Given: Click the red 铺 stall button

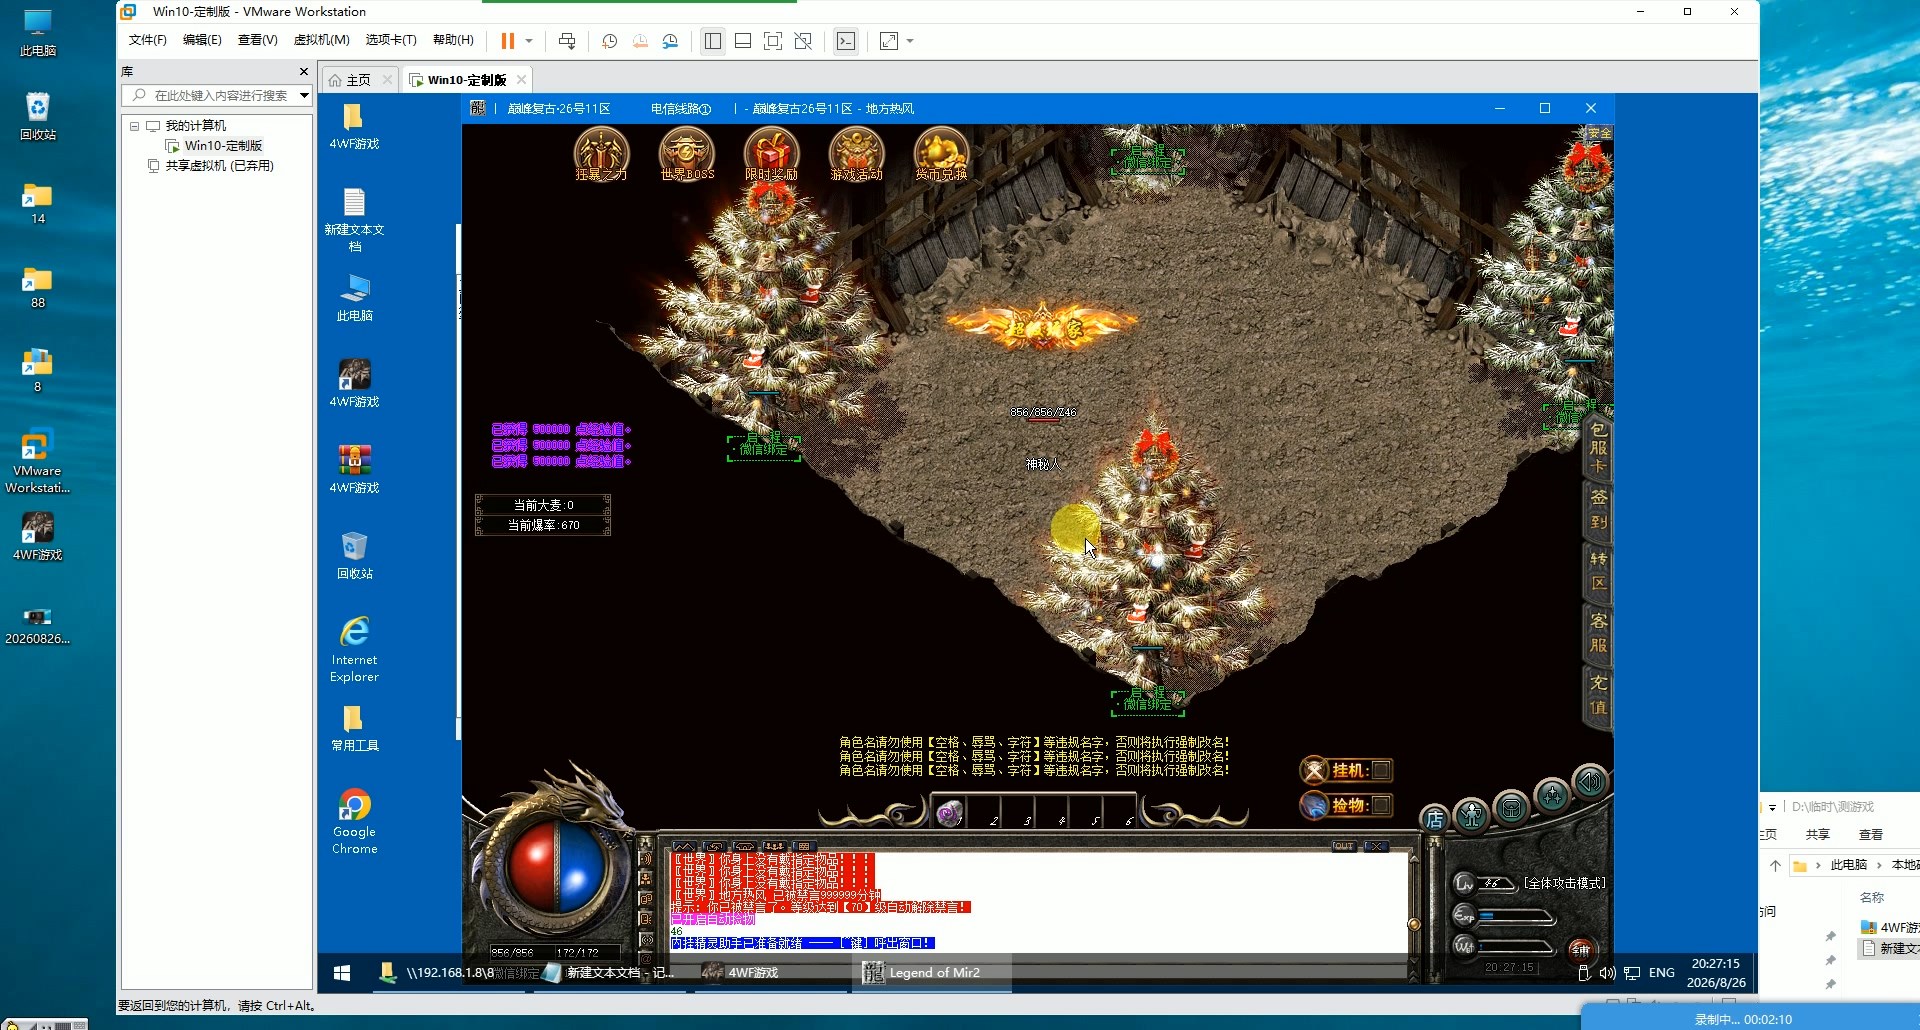Looking at the screenshot, I should pos(1580,950).
